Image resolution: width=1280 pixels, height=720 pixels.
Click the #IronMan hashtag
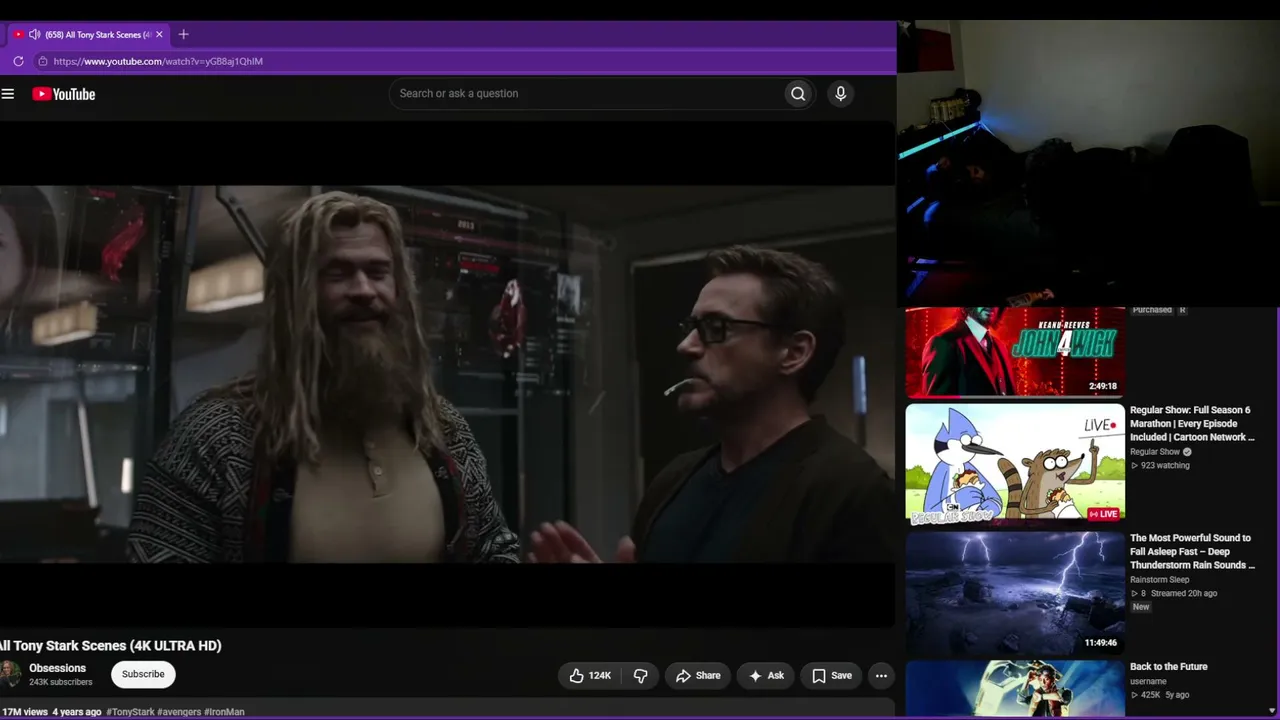[225, 712]
